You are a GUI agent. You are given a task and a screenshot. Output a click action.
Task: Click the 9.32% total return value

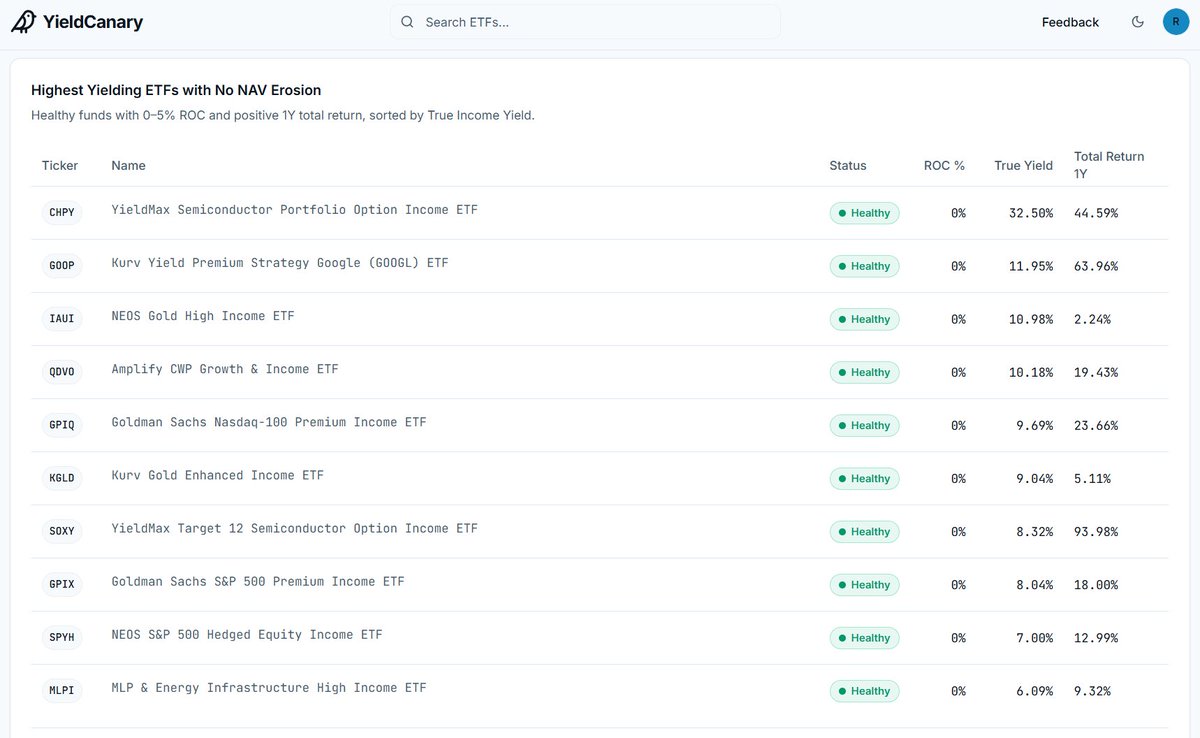point(1092,690)
